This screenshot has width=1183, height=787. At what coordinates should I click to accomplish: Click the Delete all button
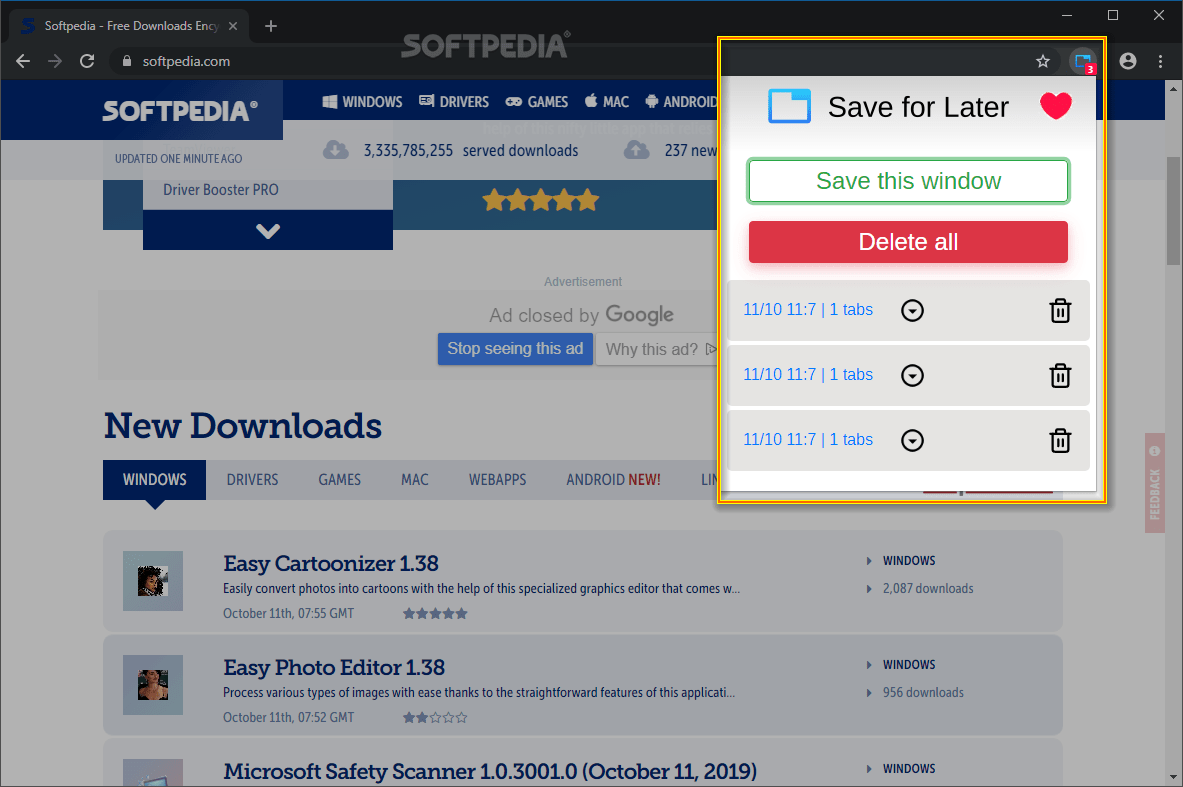908,241
